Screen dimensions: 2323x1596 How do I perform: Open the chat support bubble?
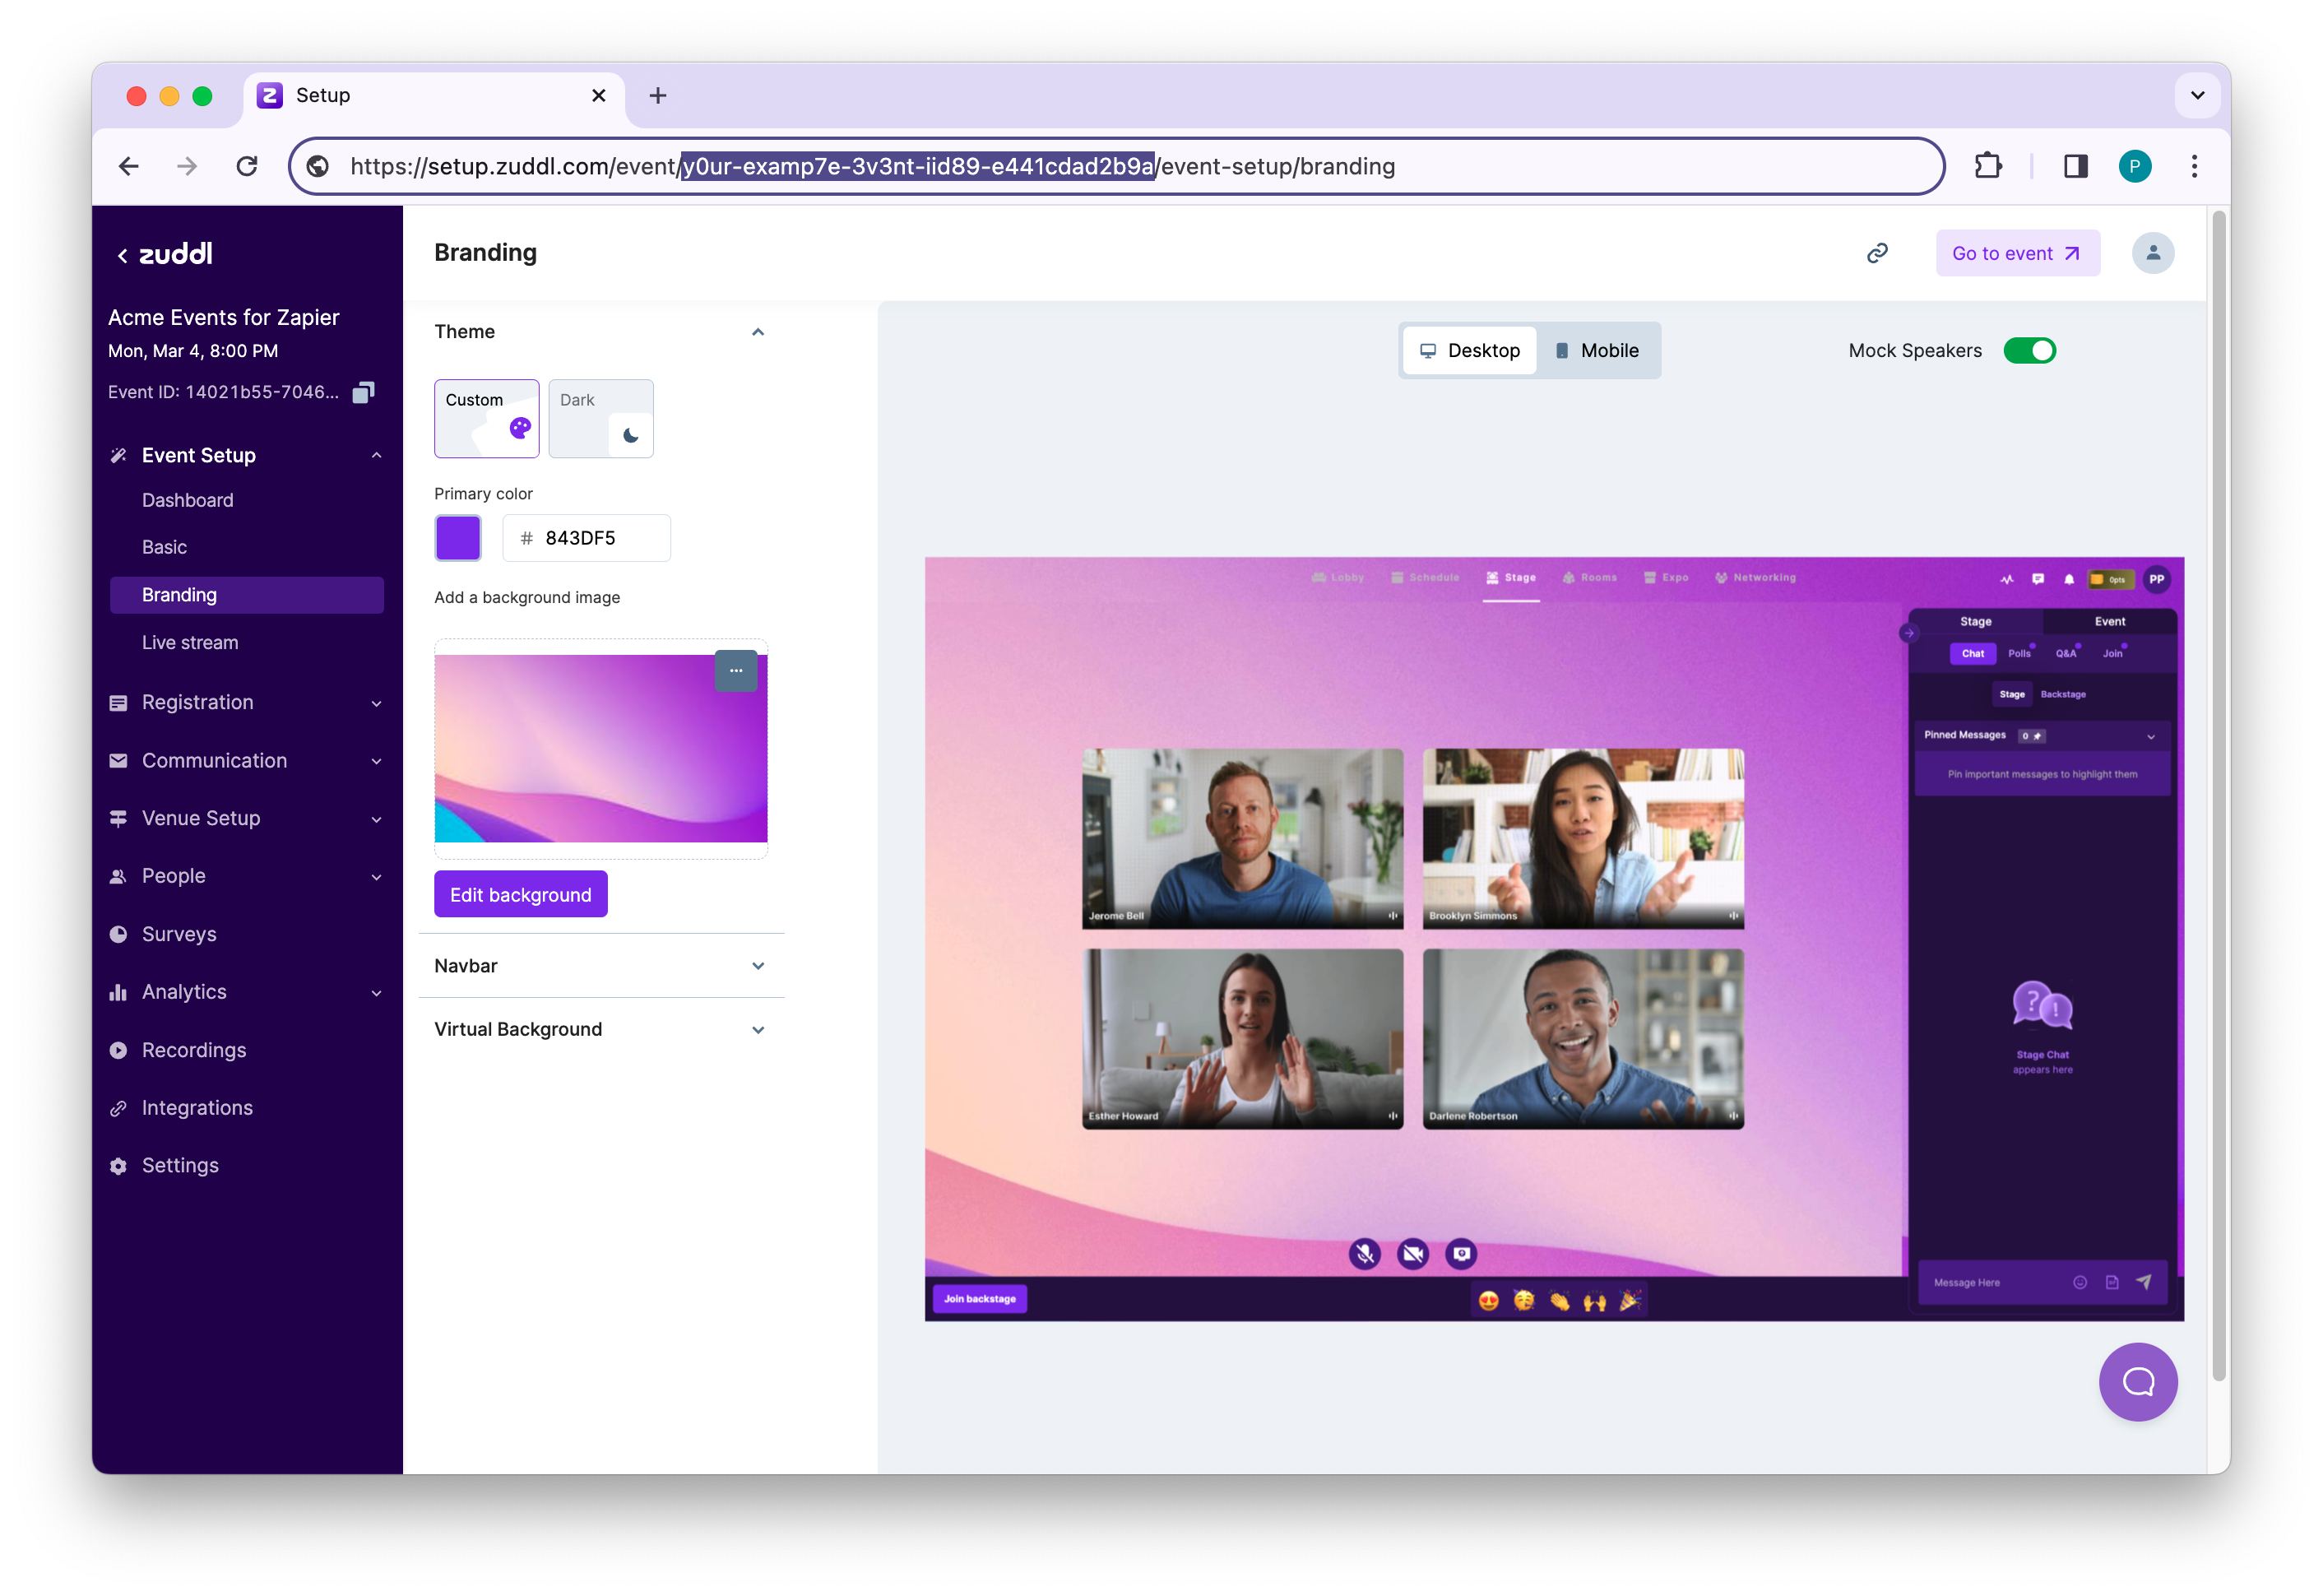tap(2137, 1381)
